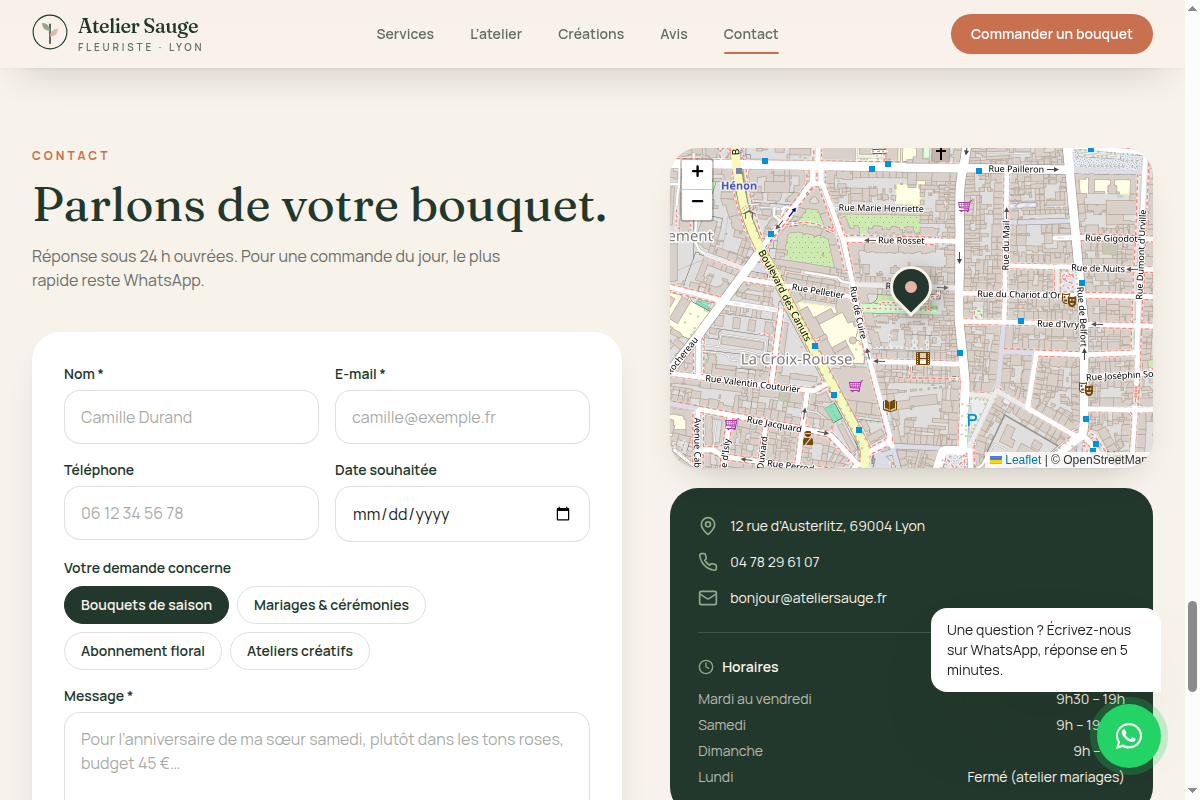This screenshot has height=800, width=1200.
Task: Click the Lundi hours row label
Action: pos(716,777)
